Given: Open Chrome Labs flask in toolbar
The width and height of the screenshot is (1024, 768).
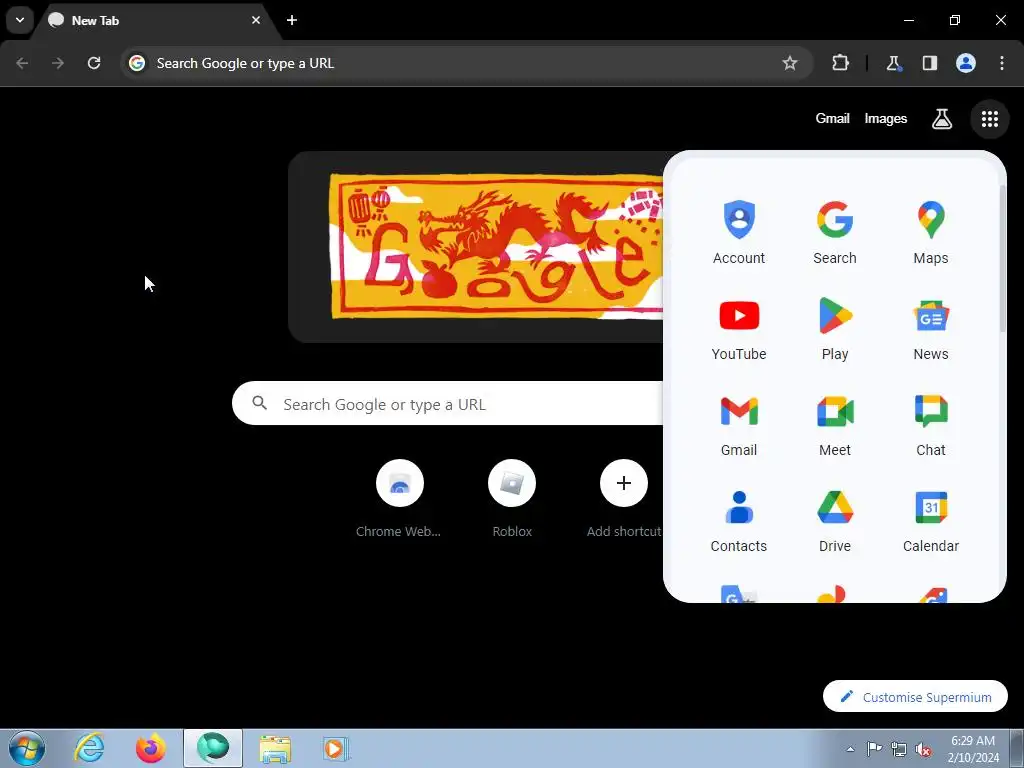Looking at the screenshot, I should (x=893, y=63).
